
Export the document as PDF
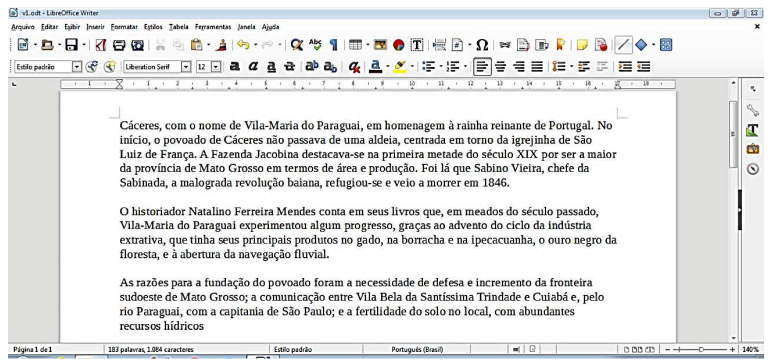pyautogui.click(x=101, y=45)
